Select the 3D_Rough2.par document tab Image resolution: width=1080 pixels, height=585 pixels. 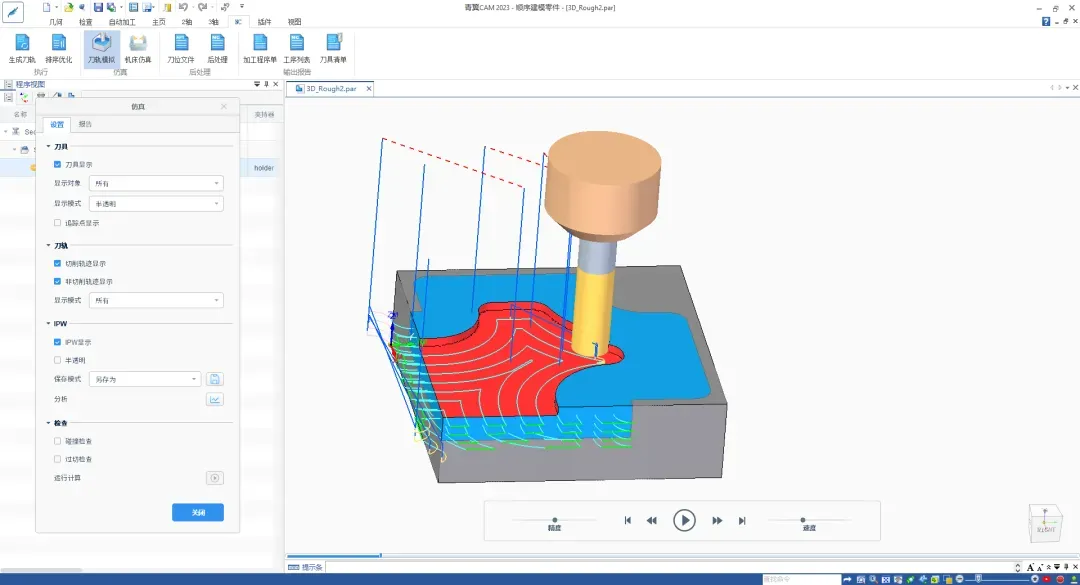coord(331,88)
